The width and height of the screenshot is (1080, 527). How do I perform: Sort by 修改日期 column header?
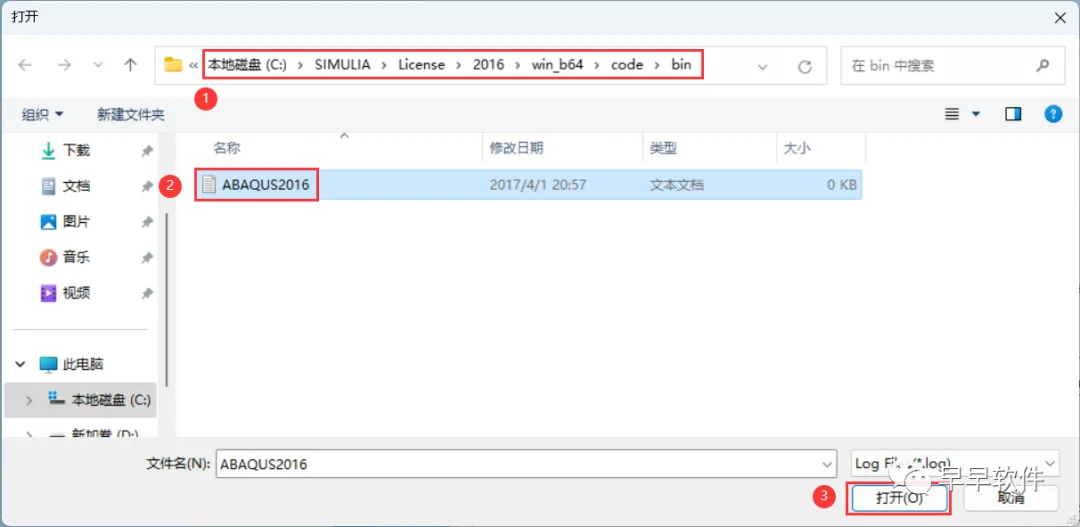[516, 148]
